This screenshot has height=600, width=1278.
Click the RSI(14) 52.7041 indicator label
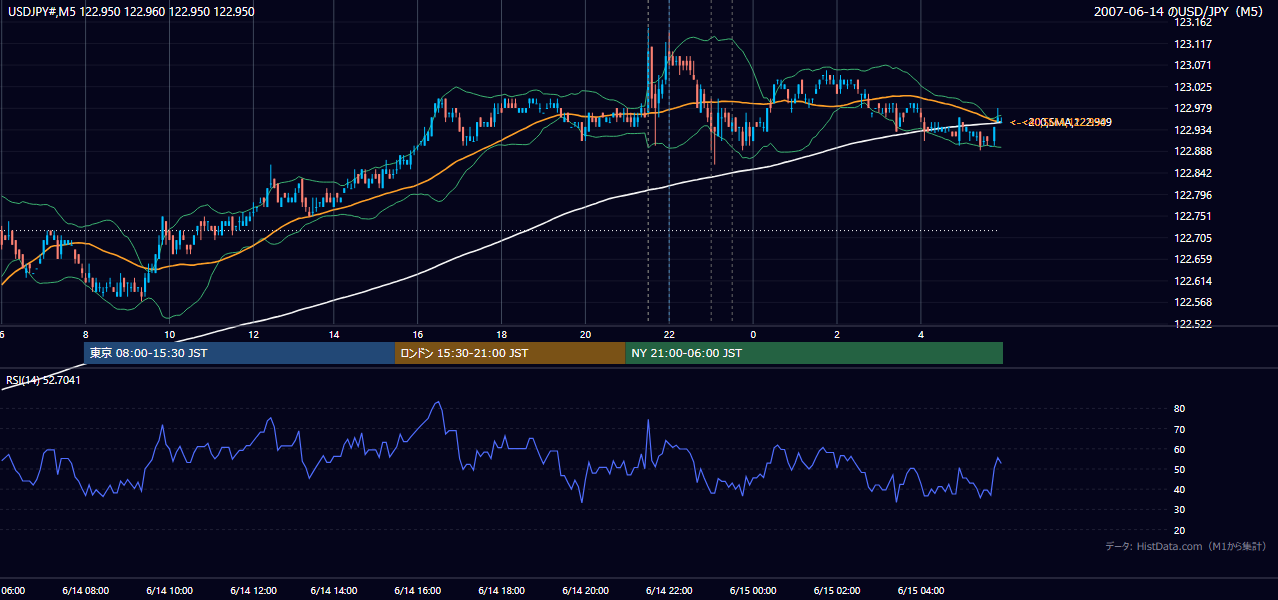coord(43,380)
